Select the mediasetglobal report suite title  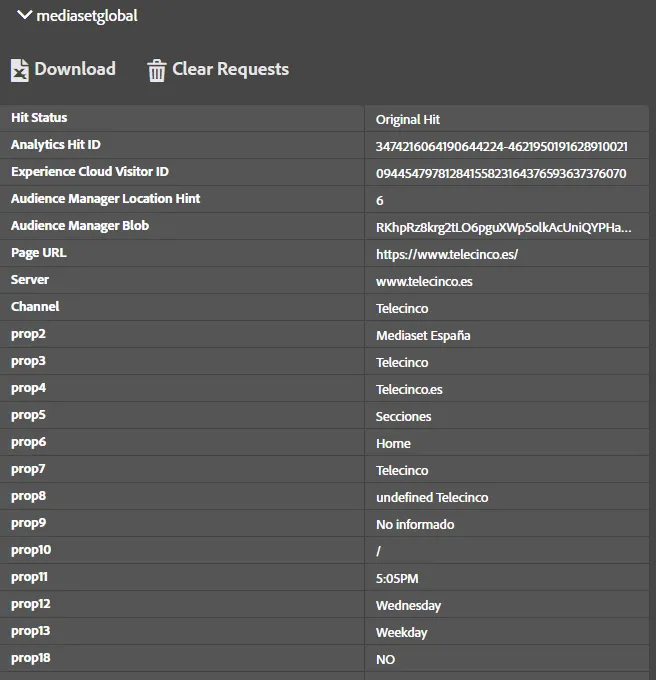pyautogui.click(x=87, y=16)
